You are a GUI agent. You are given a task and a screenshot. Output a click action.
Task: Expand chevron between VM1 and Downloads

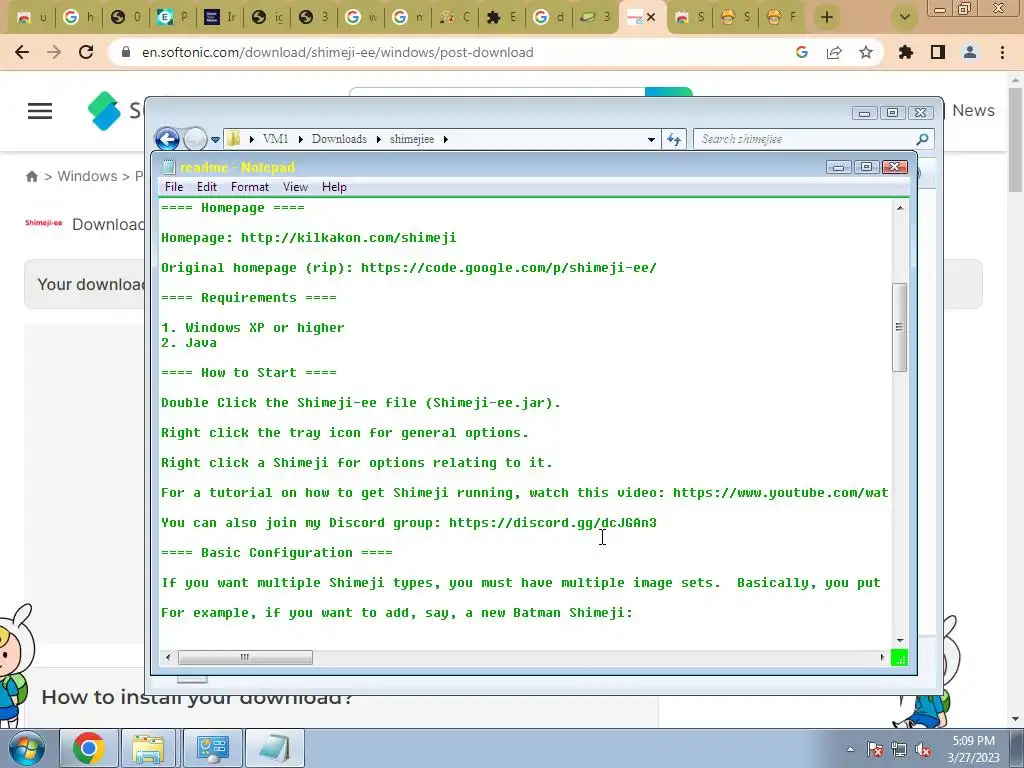300,139
